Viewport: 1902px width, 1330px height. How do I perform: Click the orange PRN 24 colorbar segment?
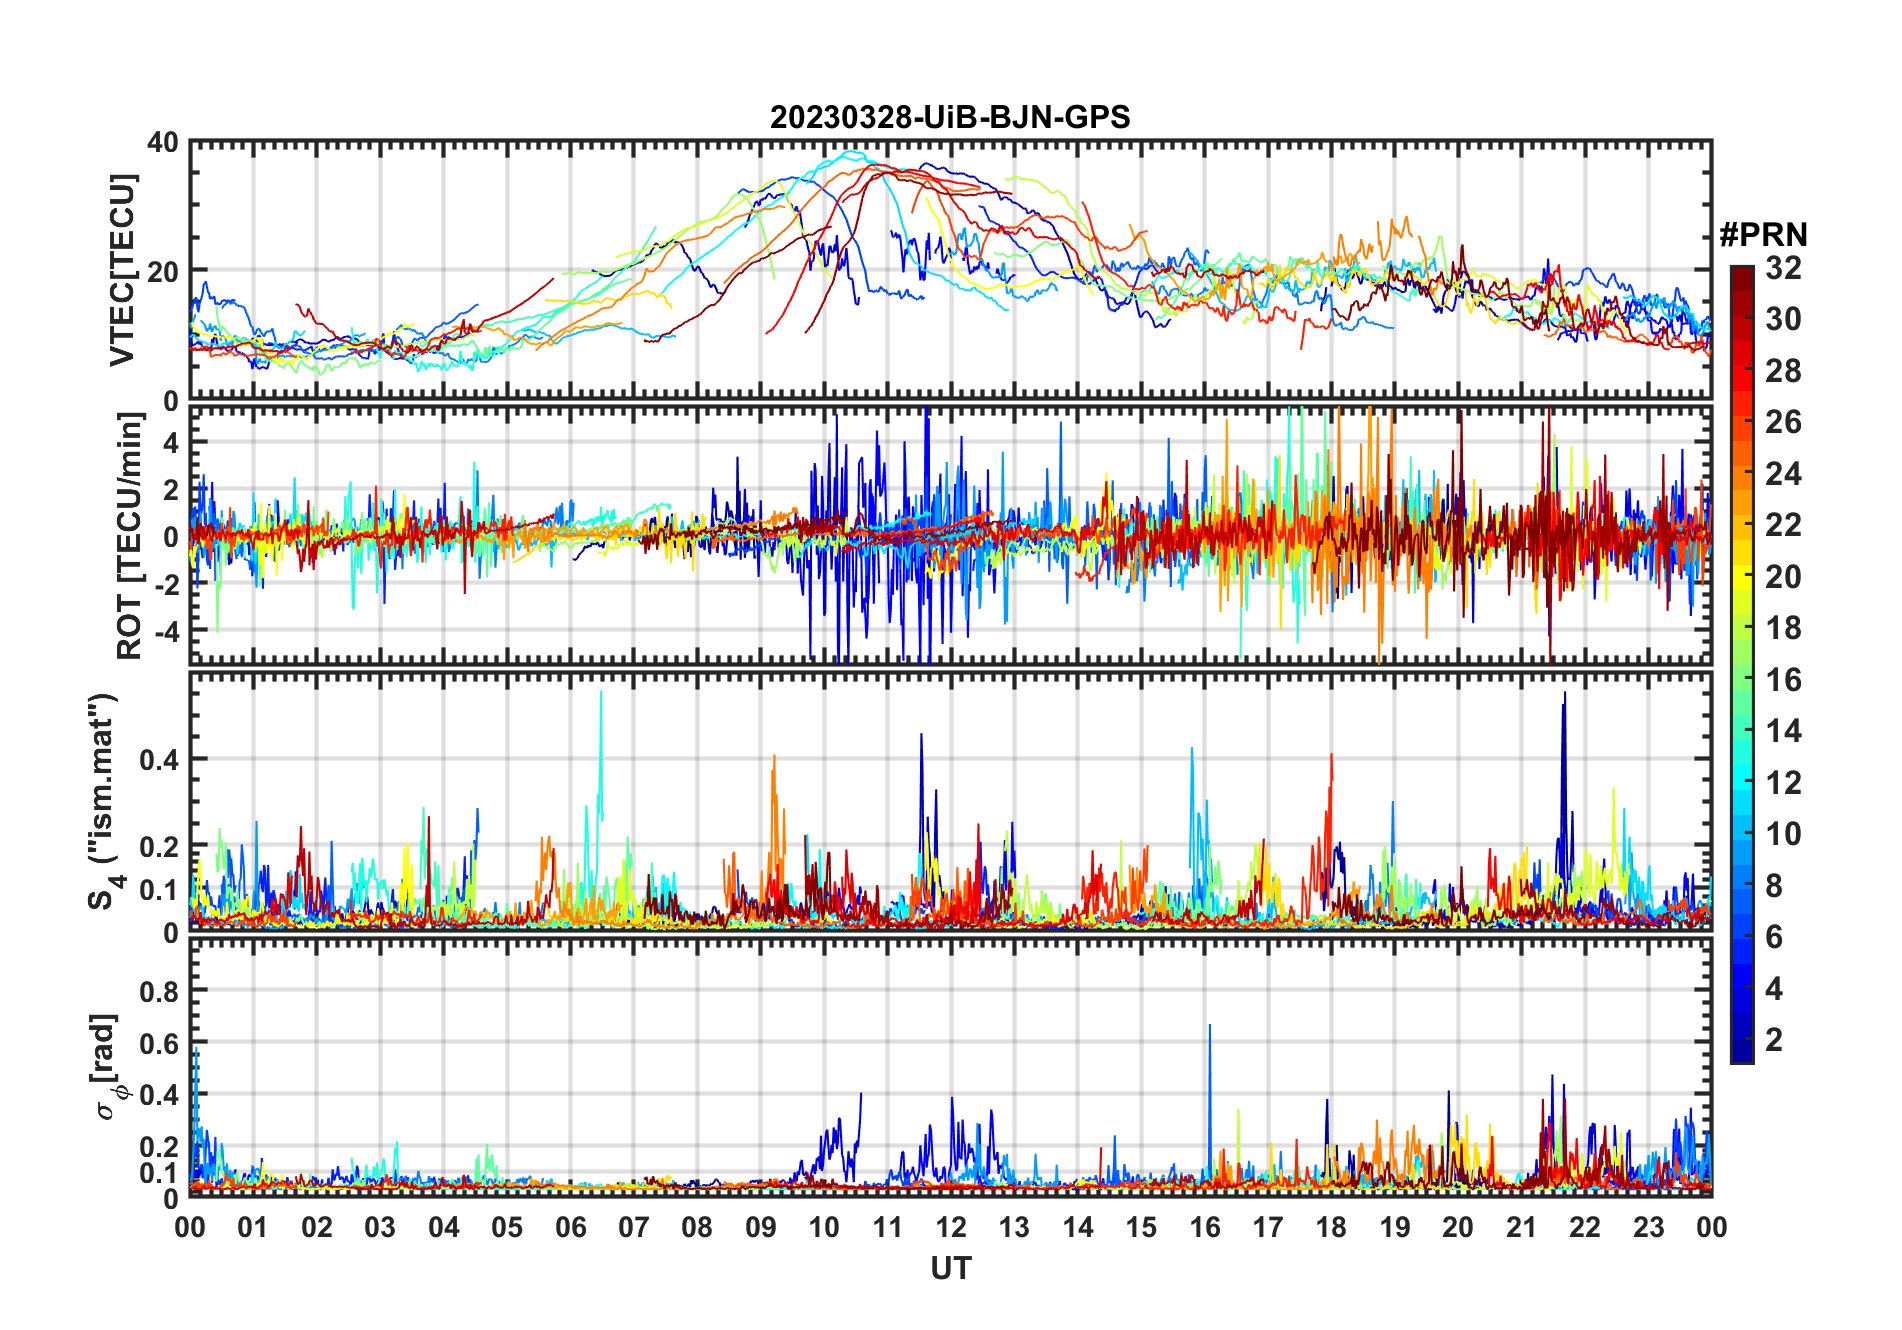click(1742, 474)
